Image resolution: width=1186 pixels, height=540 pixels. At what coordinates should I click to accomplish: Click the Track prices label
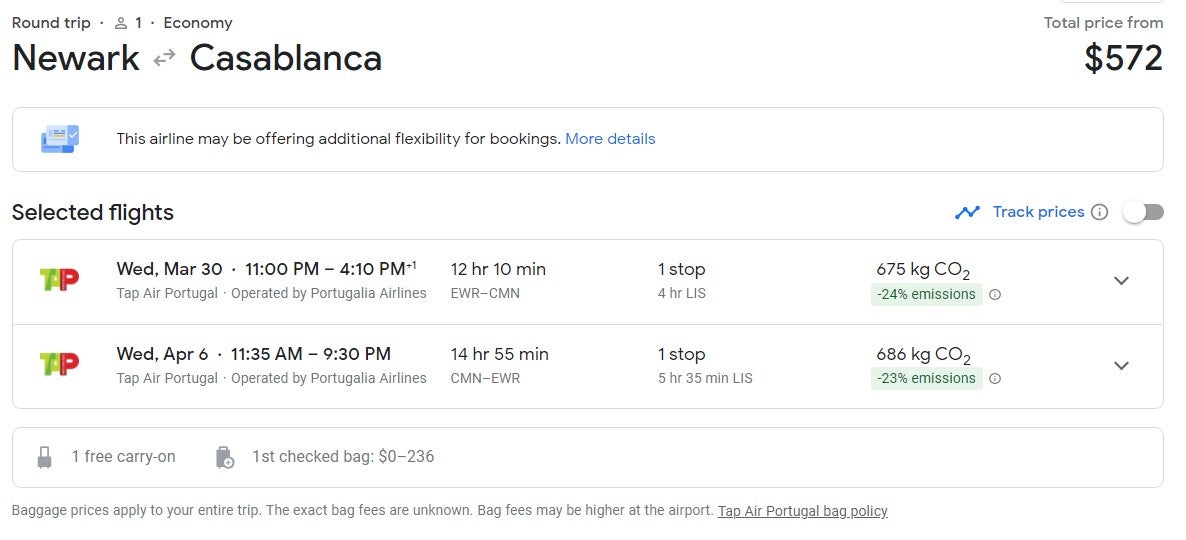point(1039,213)
